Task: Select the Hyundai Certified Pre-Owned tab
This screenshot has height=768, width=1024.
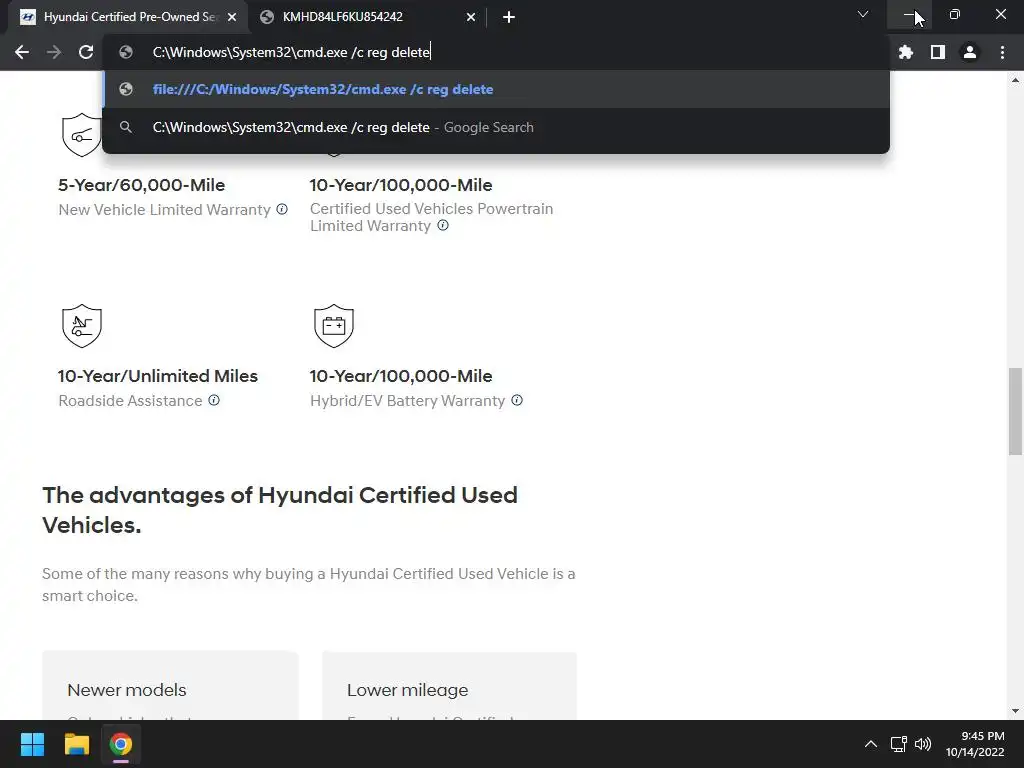Action: point(125,17)
